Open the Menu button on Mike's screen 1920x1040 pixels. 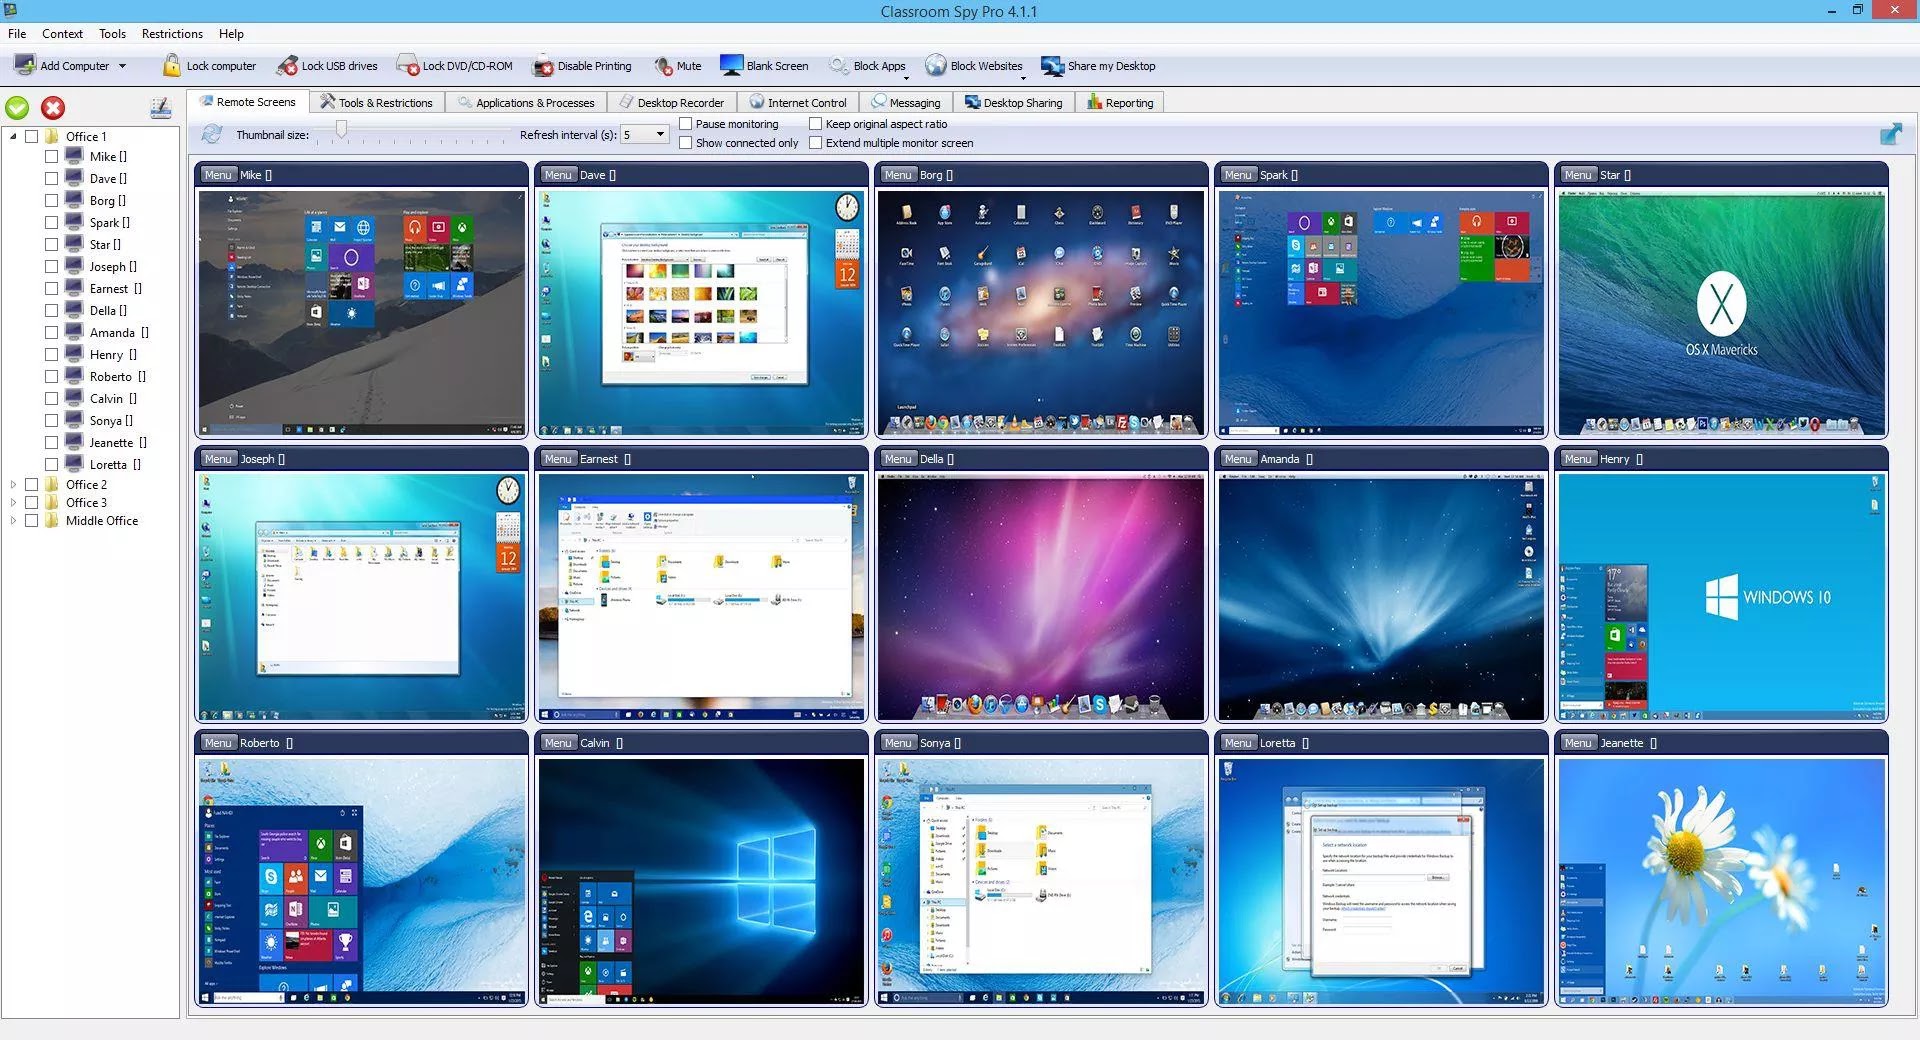pyautogui.click(x=217, y=174)
